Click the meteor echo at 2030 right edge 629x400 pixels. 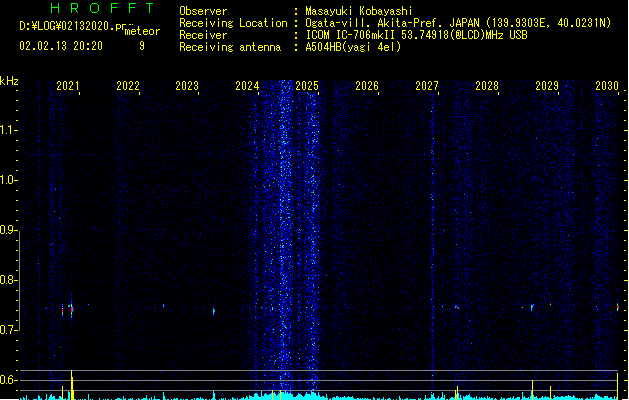[618, 307]
